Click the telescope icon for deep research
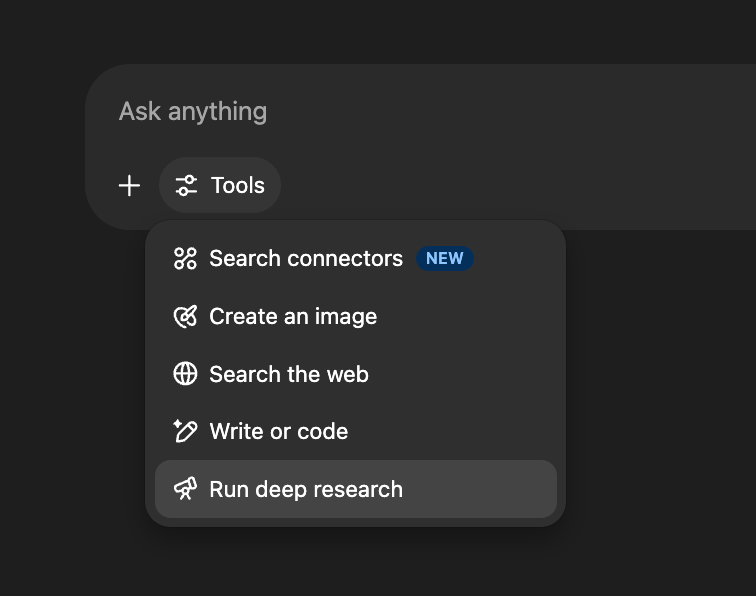This screenshot has width=756, height=596. coord(185,489)
